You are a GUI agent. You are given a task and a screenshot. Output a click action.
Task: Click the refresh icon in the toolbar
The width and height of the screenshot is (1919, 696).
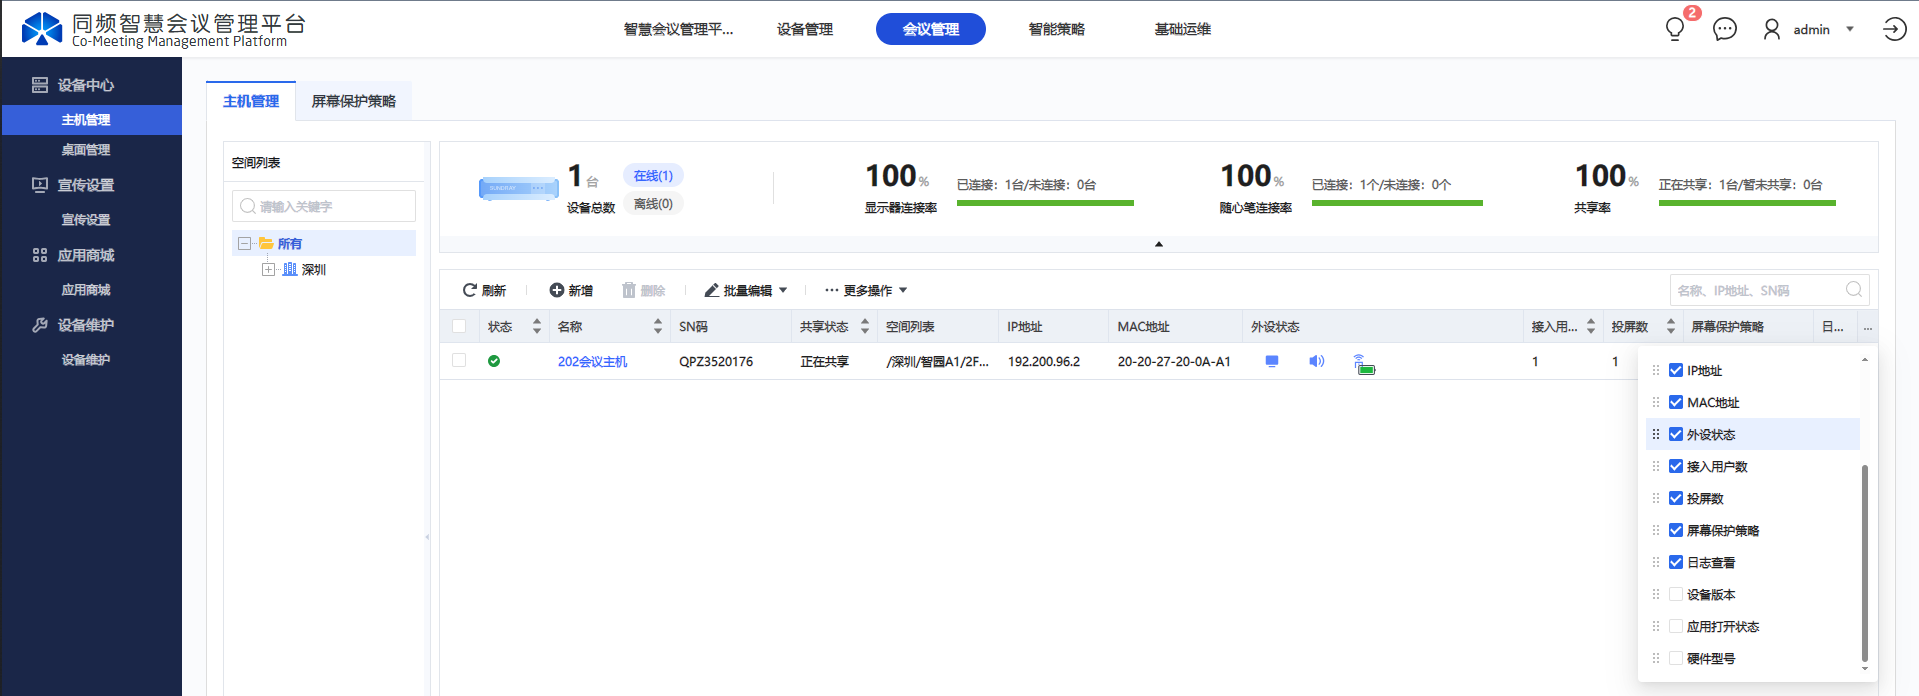[469, 290]
